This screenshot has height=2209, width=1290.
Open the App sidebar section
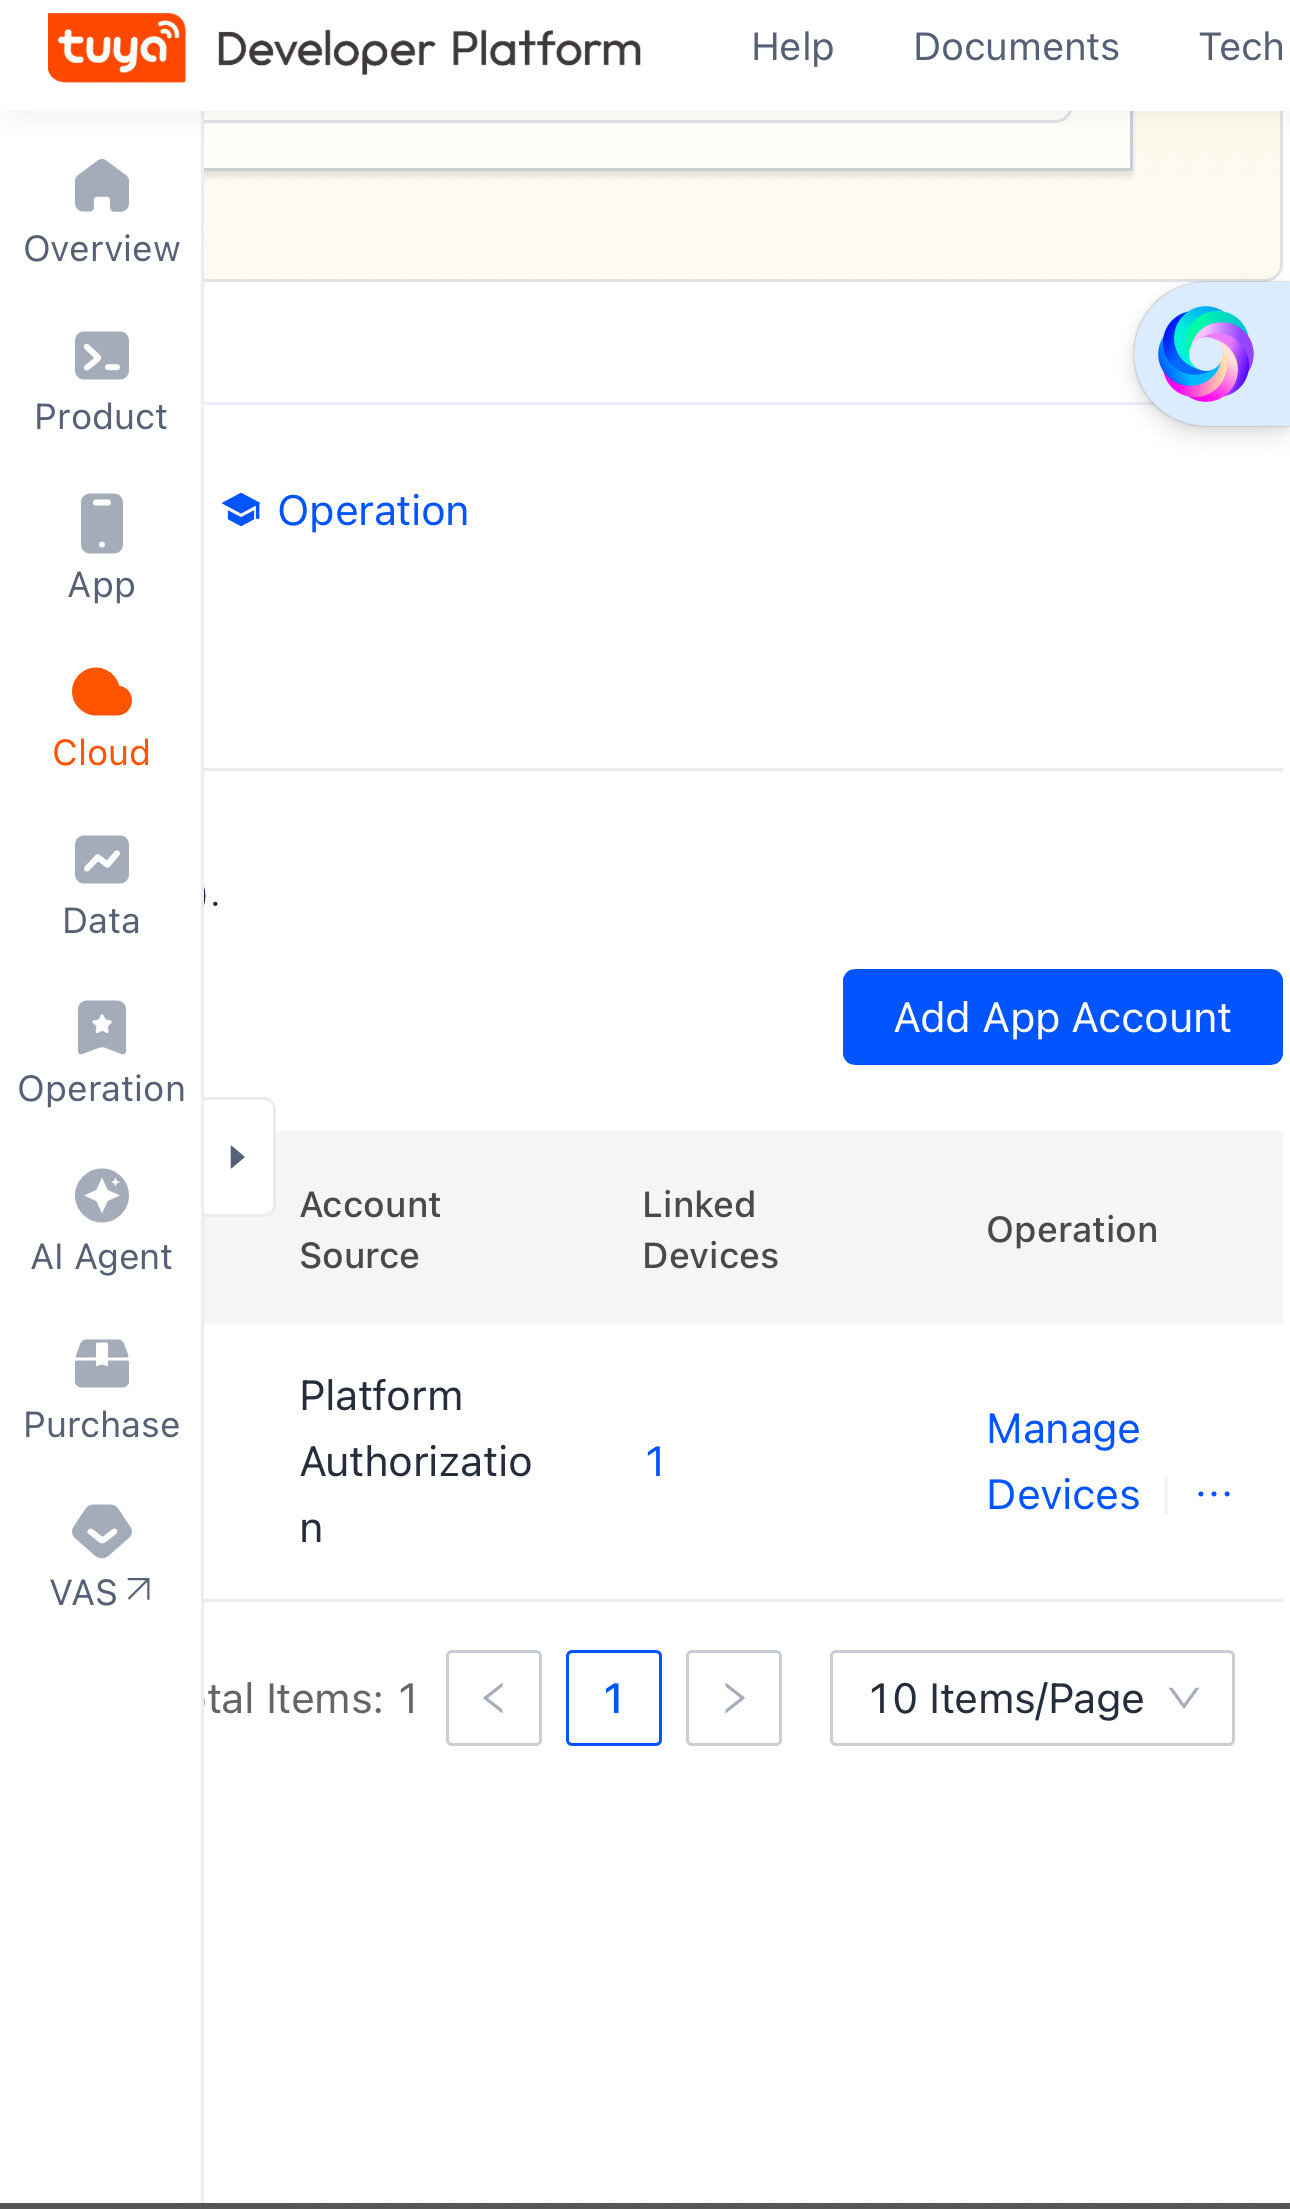coord(101,549)
